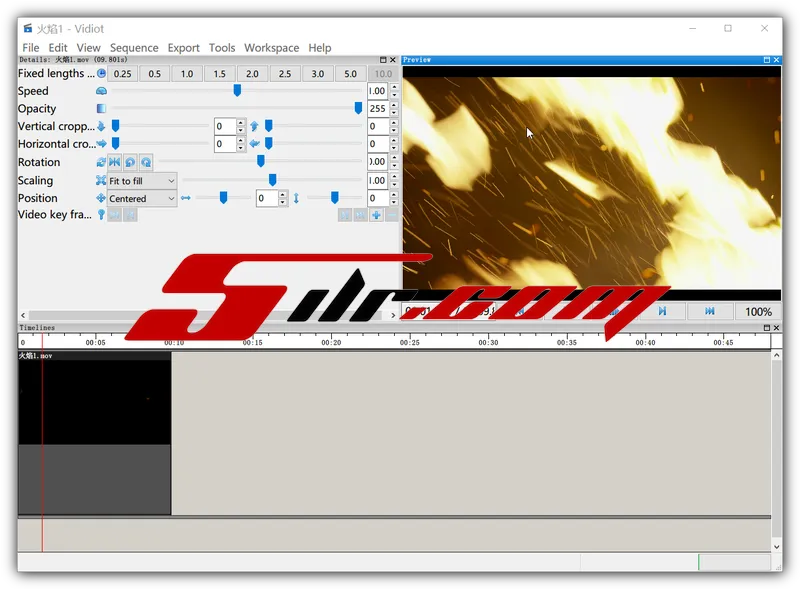Set fixed clip length to 0.25

click(122, 73)
